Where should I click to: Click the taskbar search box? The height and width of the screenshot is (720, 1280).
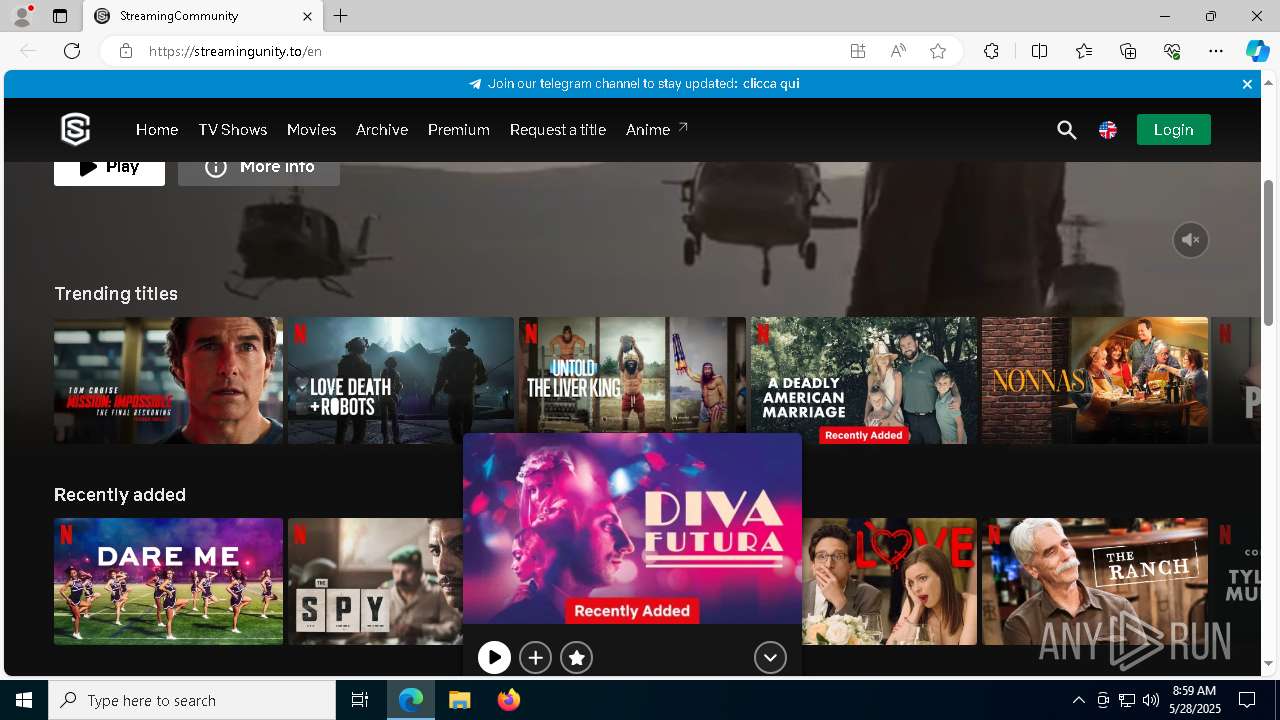tap(192, 700)
